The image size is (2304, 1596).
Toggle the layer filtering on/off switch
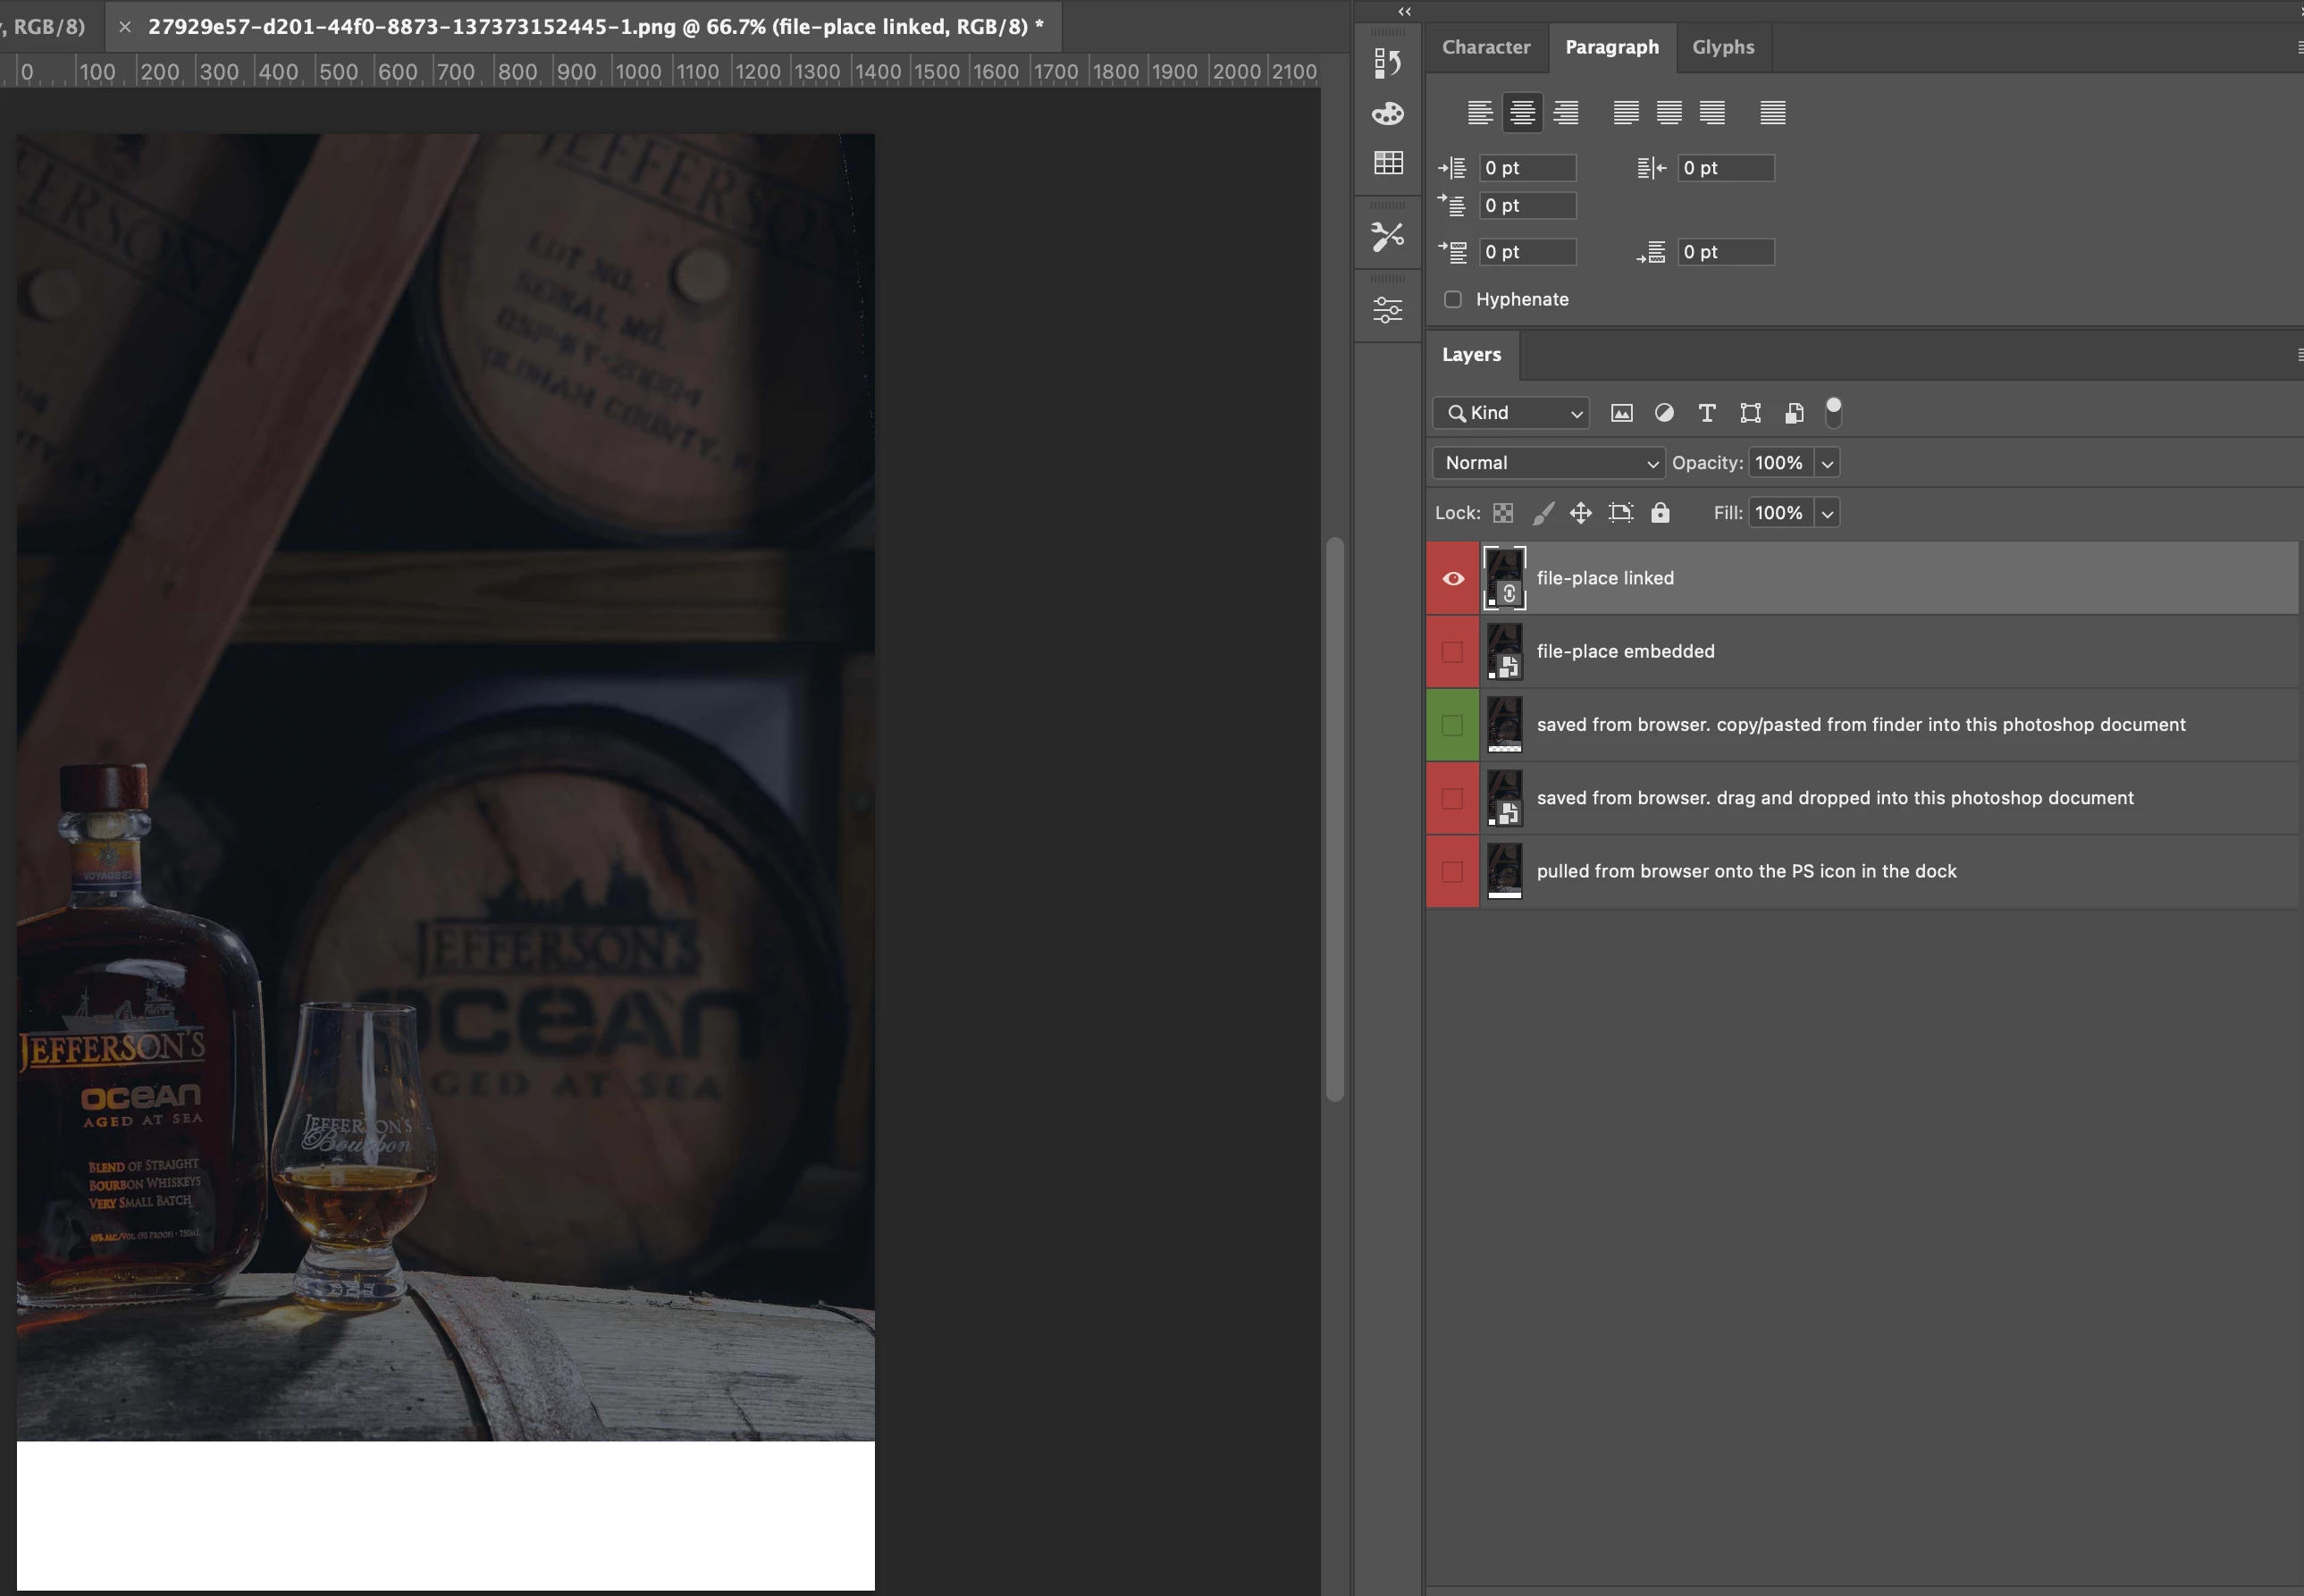[x=1833, y=411]
